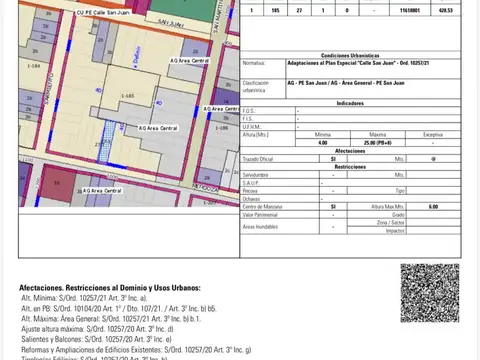Click the 'Restricciones' section heading
The image size is (480, 360).
coord(350,167)
